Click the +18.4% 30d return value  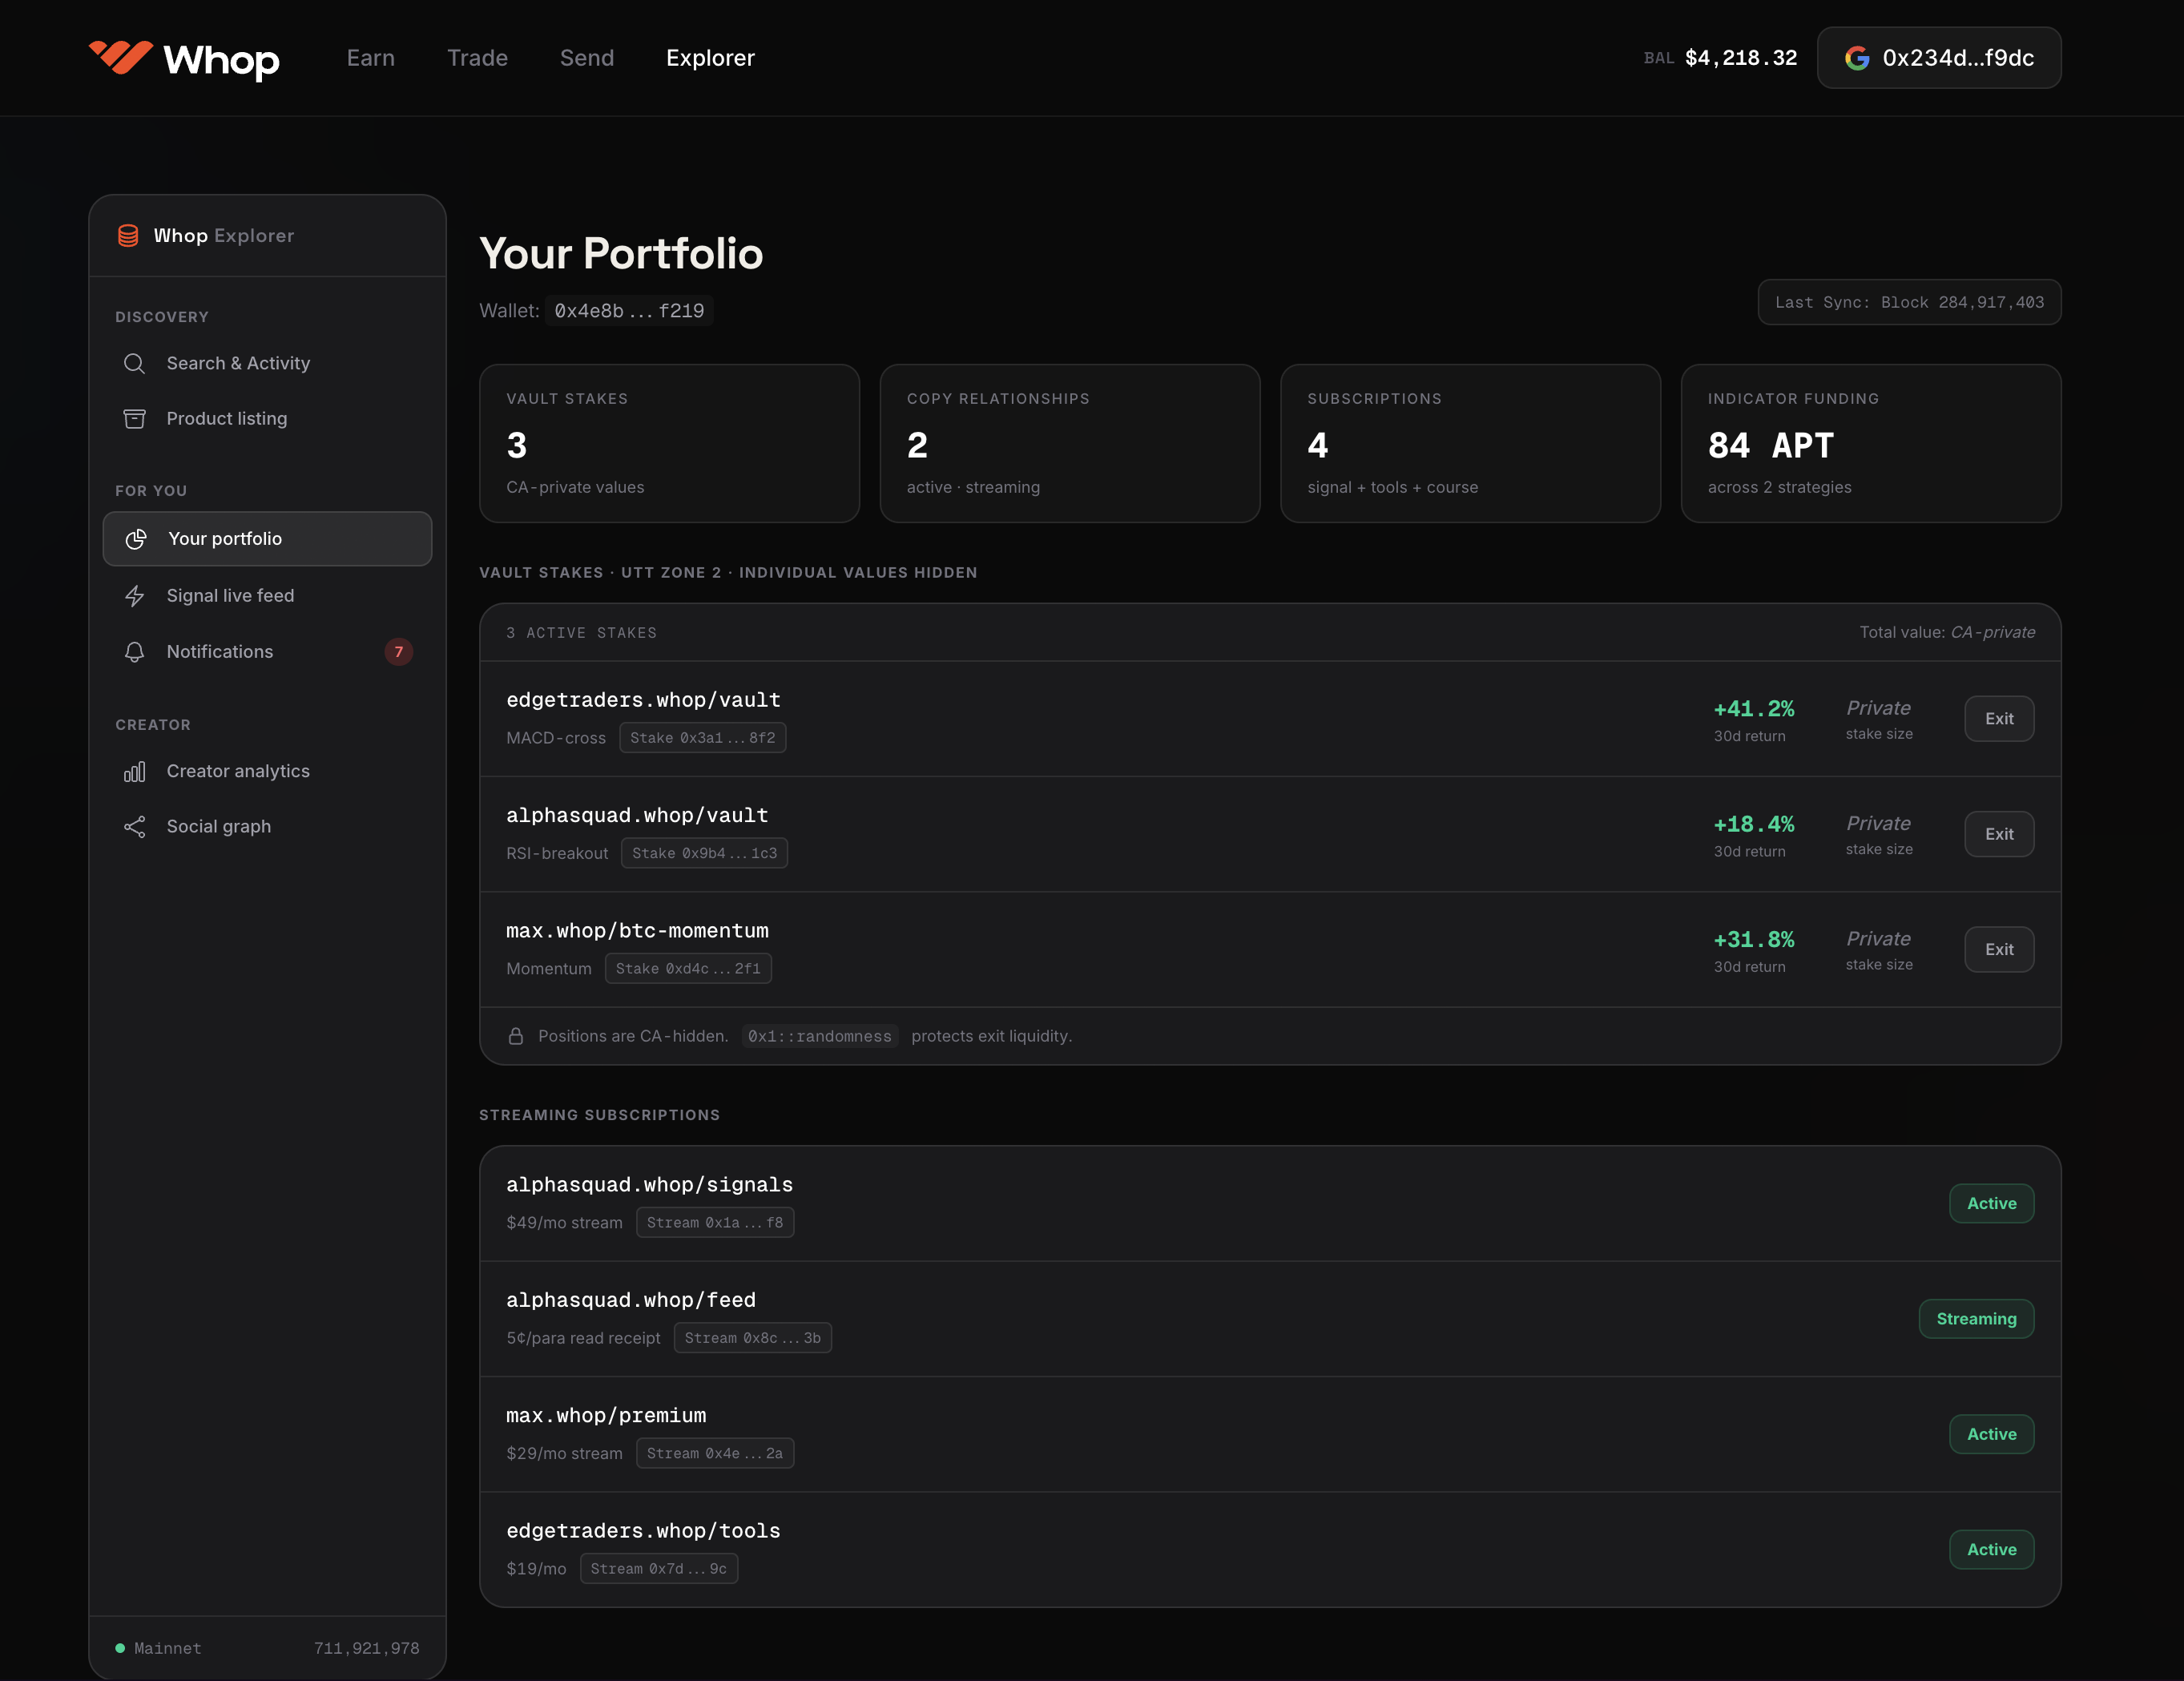(x=1754, y=825)
